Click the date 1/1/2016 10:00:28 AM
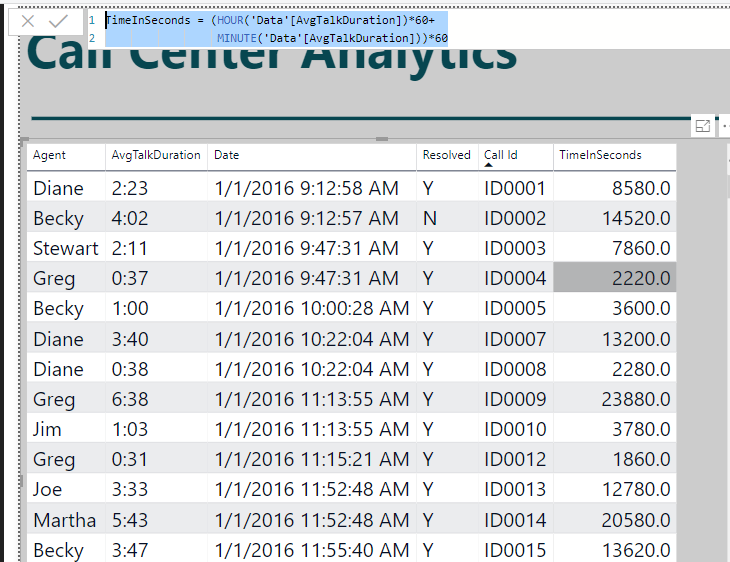The height and width of the screenshot is (562, 730). [311, 308]
